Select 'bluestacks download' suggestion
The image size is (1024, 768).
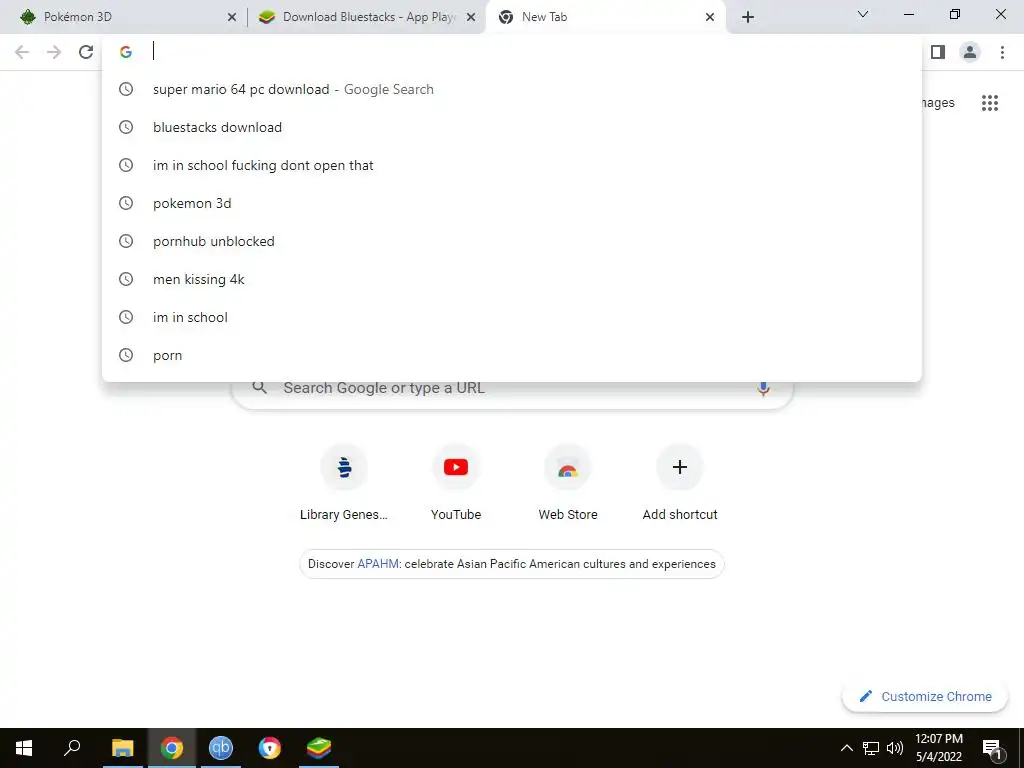pyautogui.click(x=512, y=127)
